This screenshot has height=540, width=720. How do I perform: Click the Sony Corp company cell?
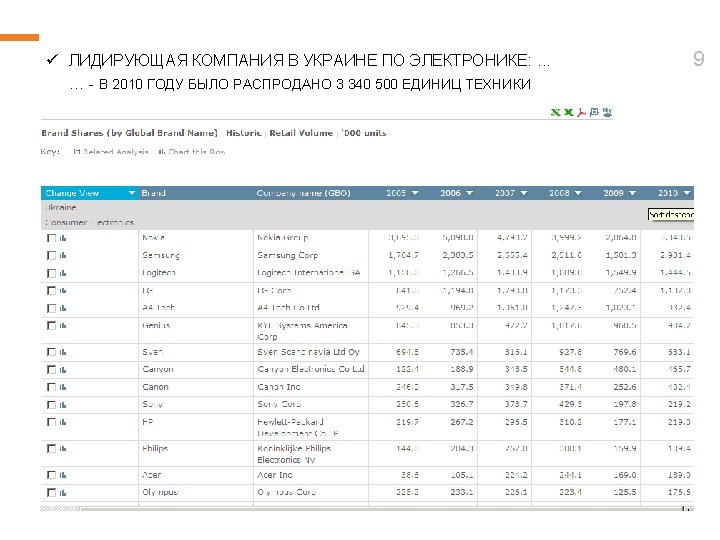[279, 405]
